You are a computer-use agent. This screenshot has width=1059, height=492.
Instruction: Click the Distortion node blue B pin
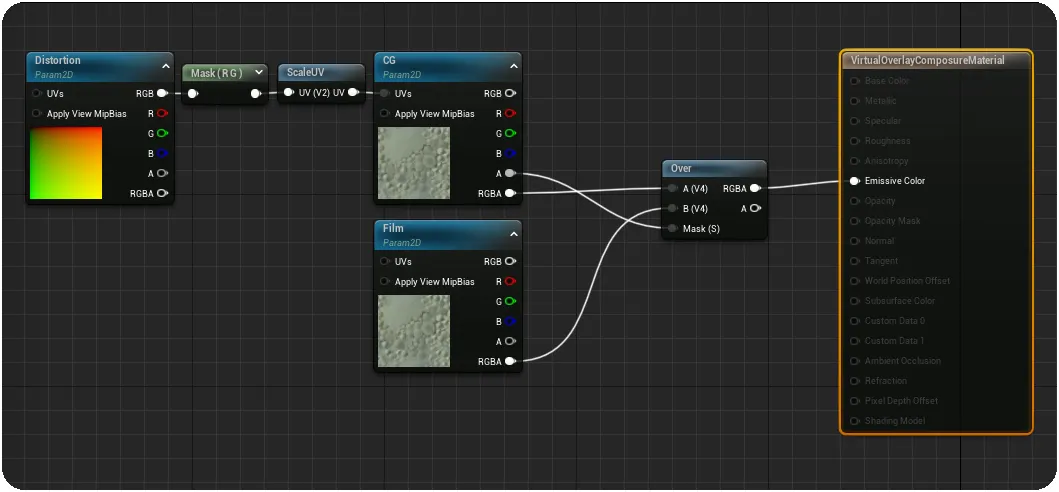tap(162, 153)
